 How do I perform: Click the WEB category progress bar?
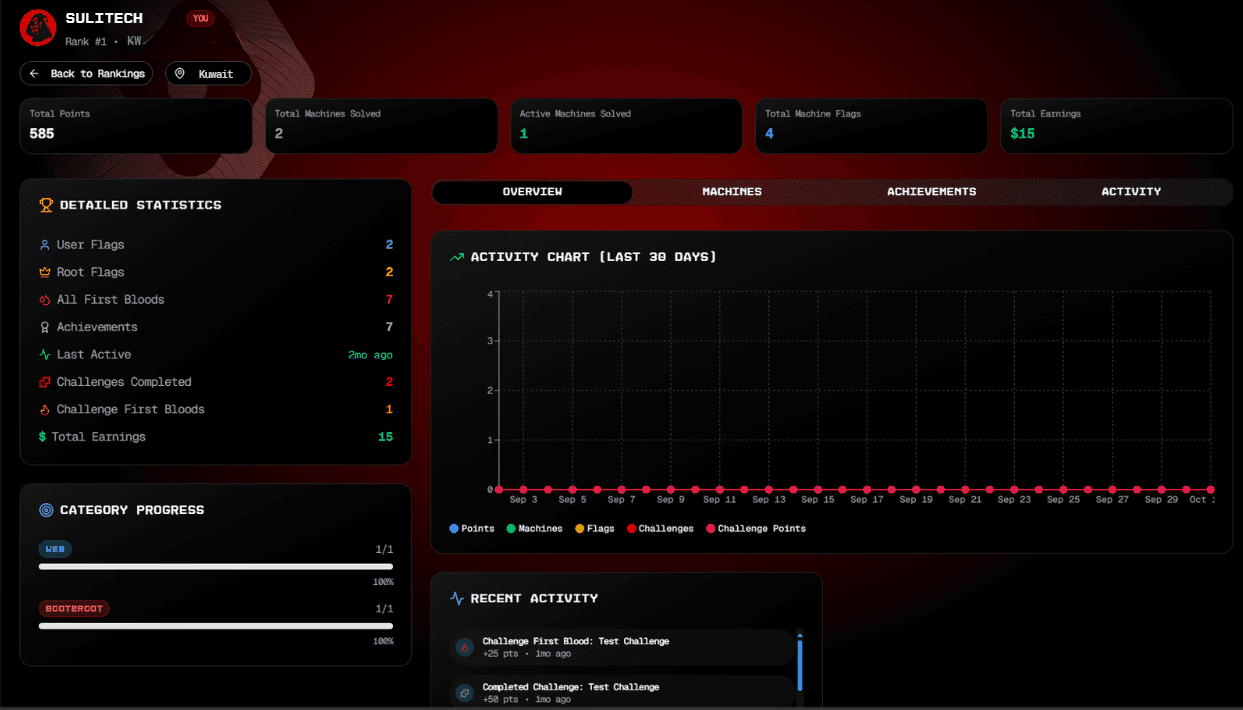pos(216,567)
